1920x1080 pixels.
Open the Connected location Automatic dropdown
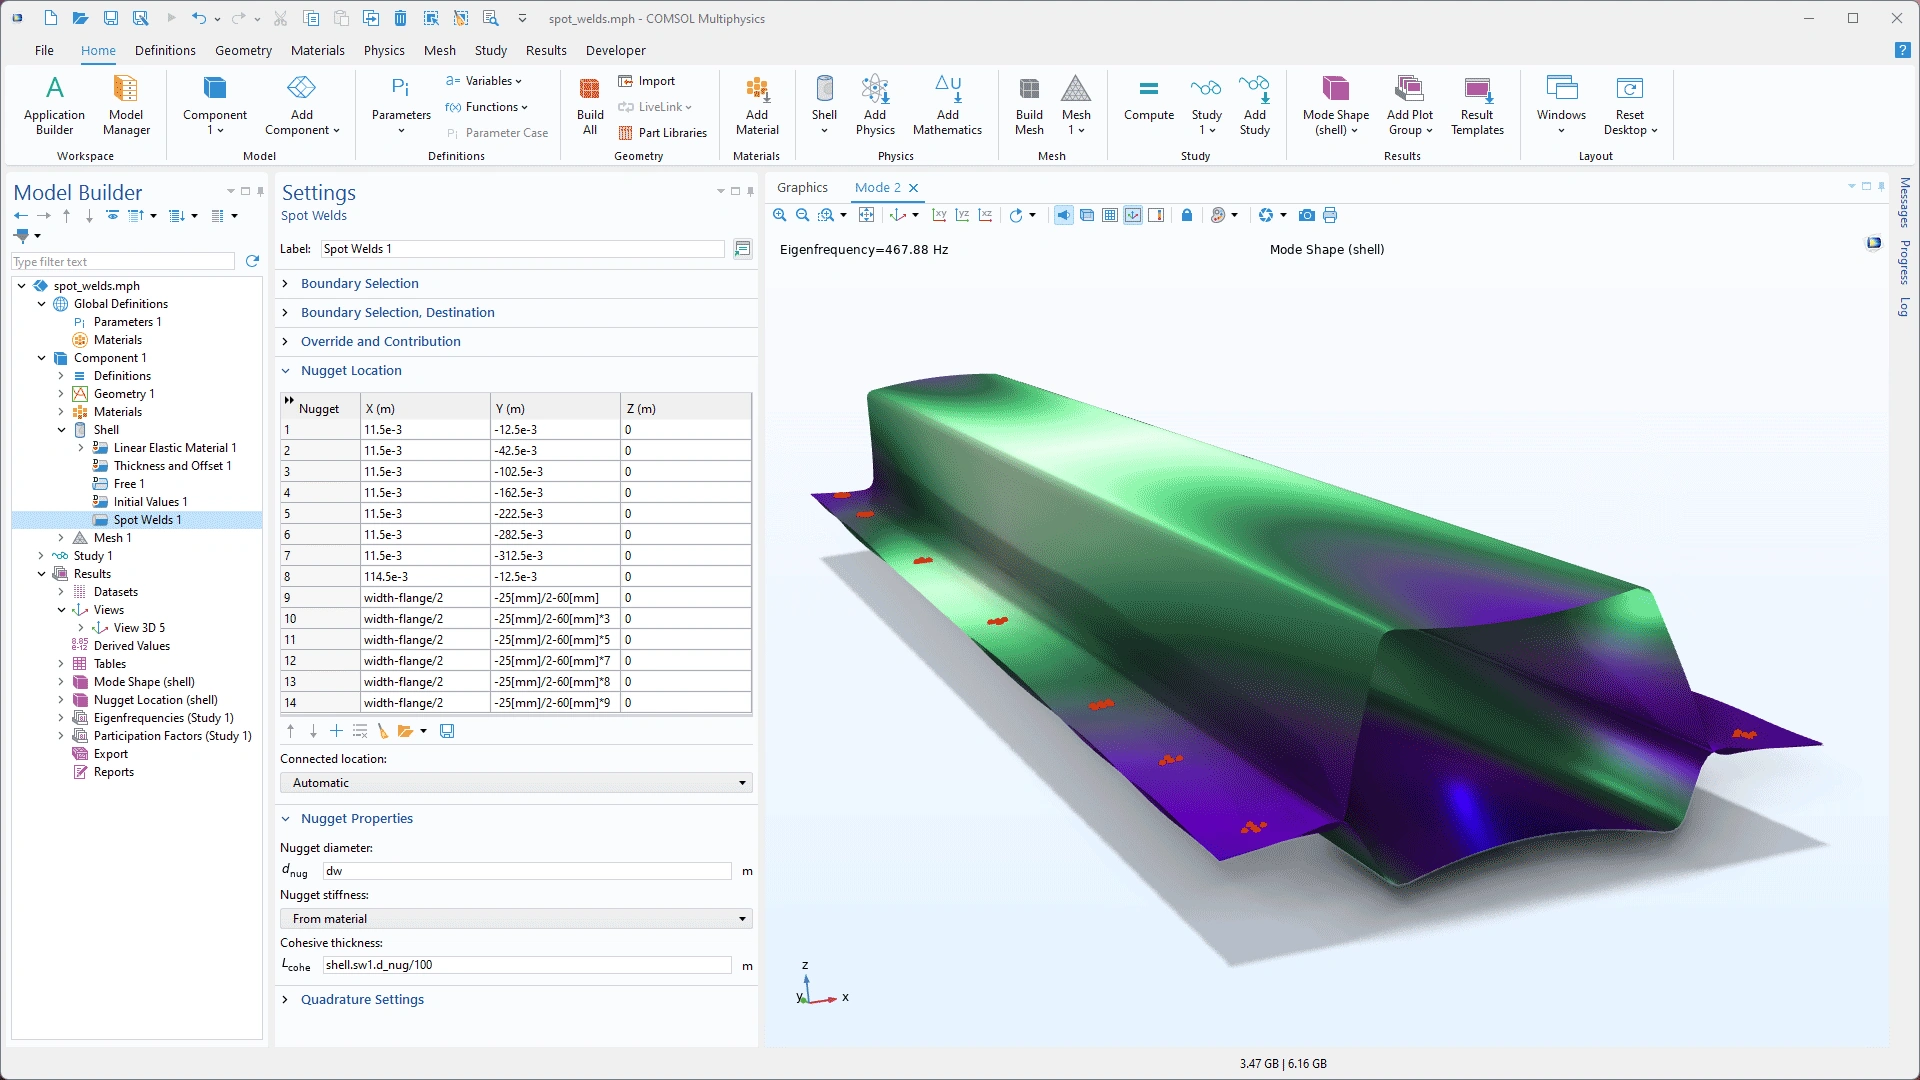pos(516,783)
